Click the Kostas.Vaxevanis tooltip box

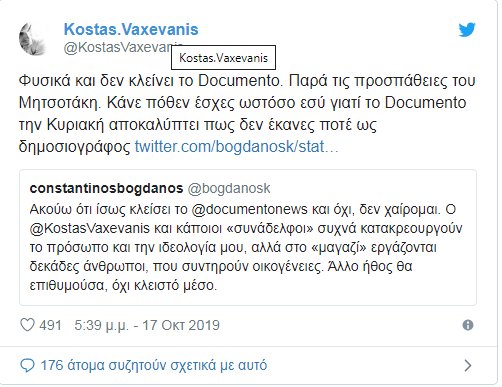223,58
